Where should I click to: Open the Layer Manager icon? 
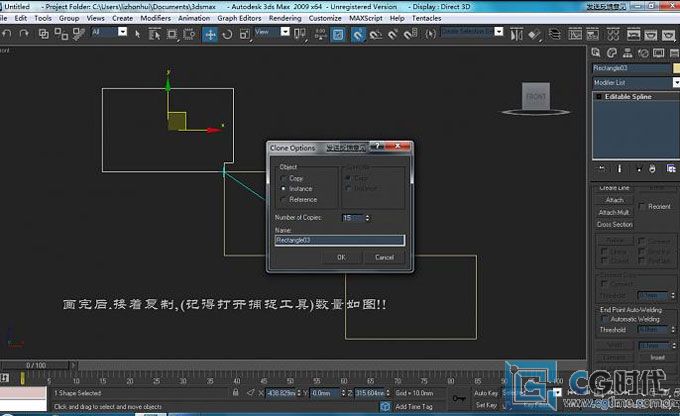tap(555, 34)
